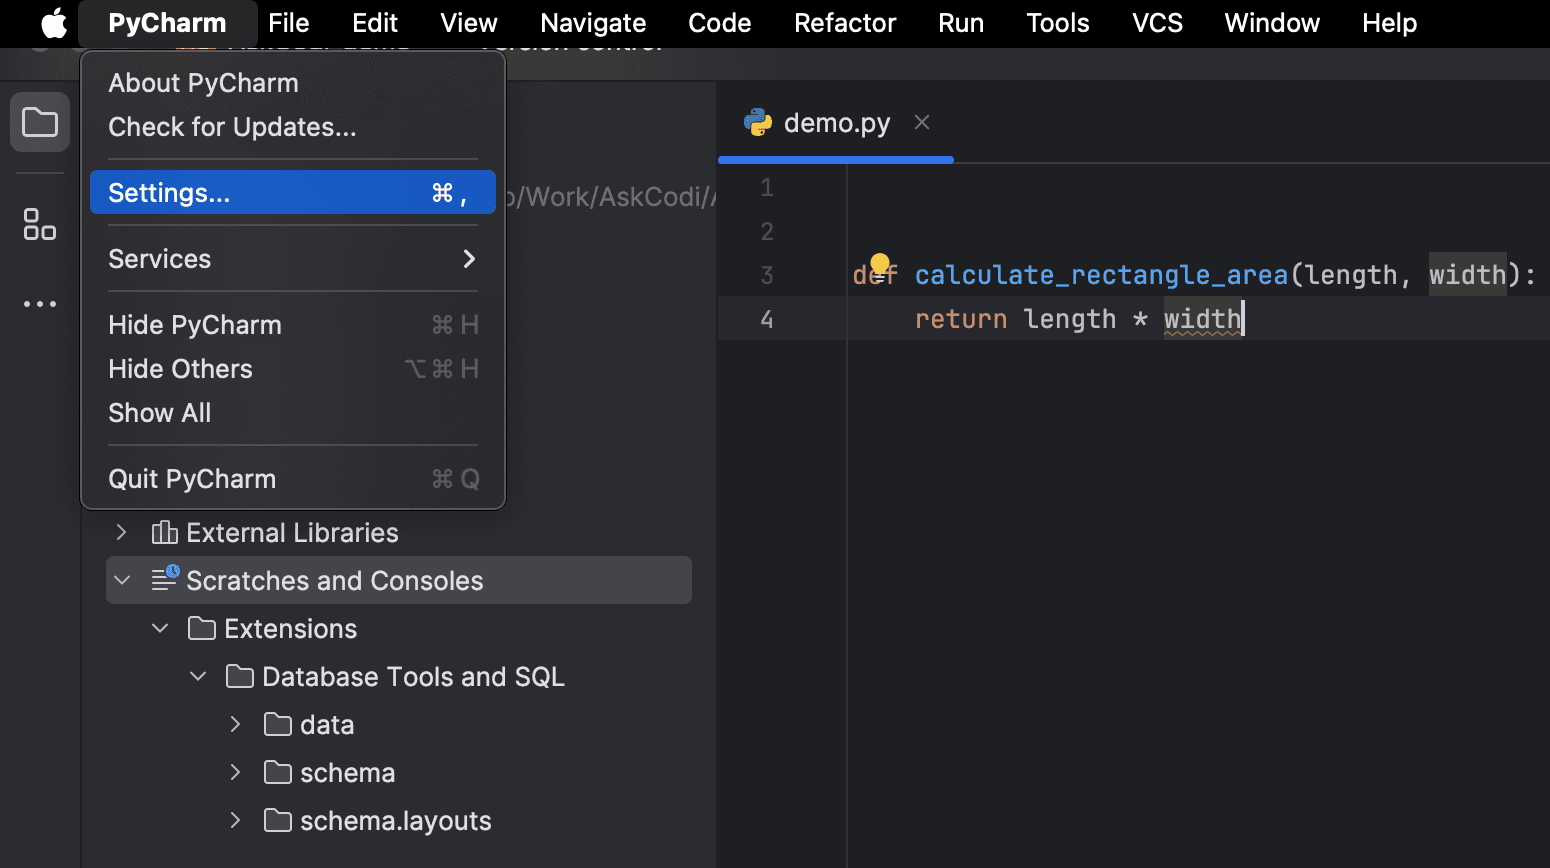Click line number 2 in gutter
This screenshot has width=1550, height=868.
(x=767, y=231)
